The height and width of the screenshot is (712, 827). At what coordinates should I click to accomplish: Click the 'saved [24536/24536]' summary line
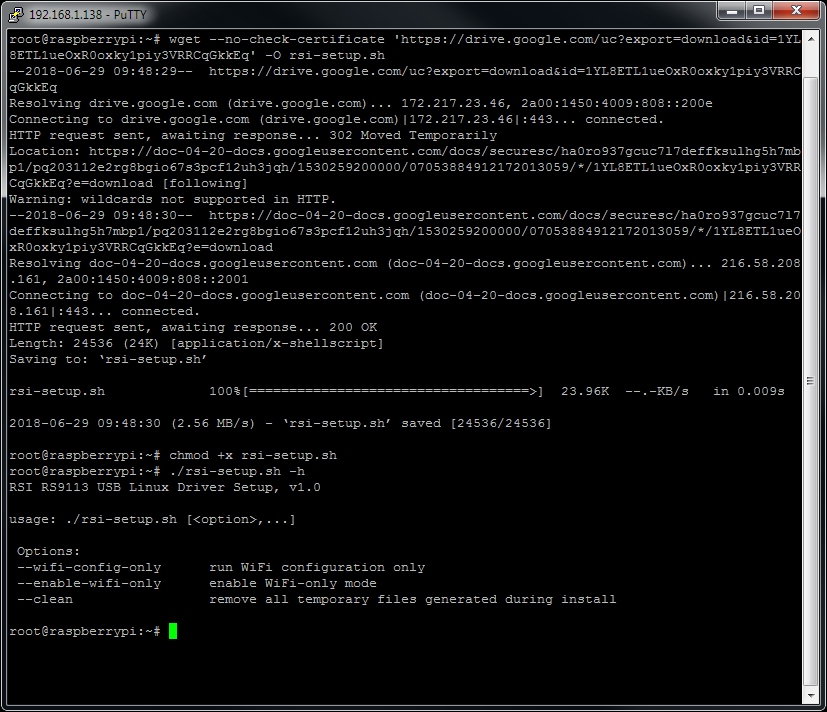coord(280,424)
